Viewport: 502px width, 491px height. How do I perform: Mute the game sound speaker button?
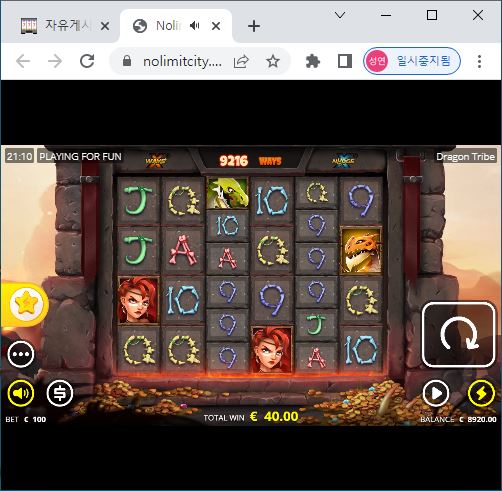(21, 393)
